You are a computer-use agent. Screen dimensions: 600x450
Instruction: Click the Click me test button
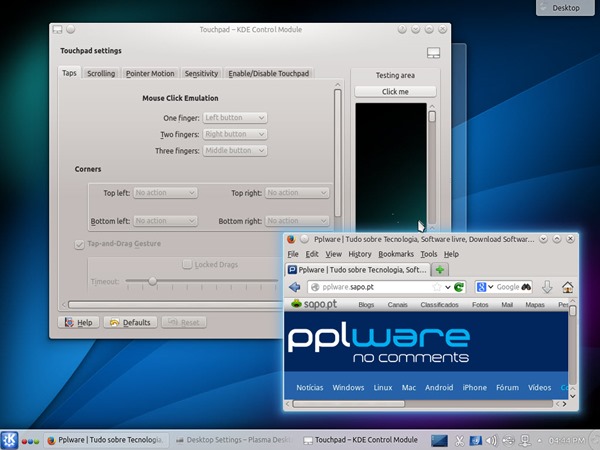click(x=395, y=92)
